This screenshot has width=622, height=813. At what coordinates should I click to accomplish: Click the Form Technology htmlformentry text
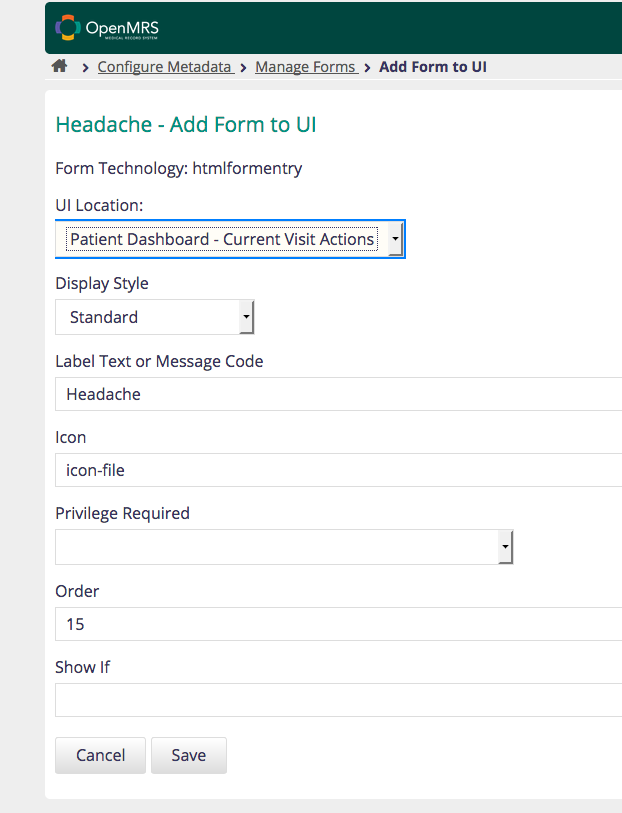178,168
